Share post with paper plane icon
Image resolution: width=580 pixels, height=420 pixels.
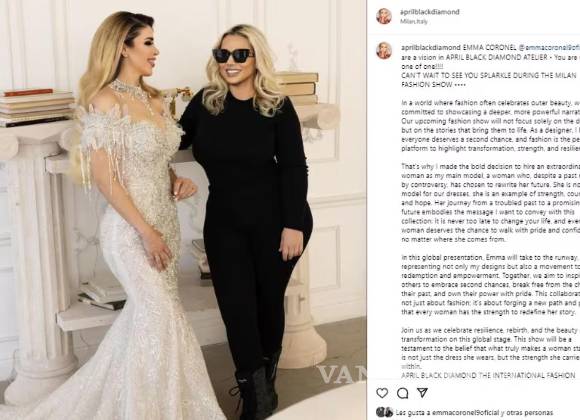click(x=422, y=393)
